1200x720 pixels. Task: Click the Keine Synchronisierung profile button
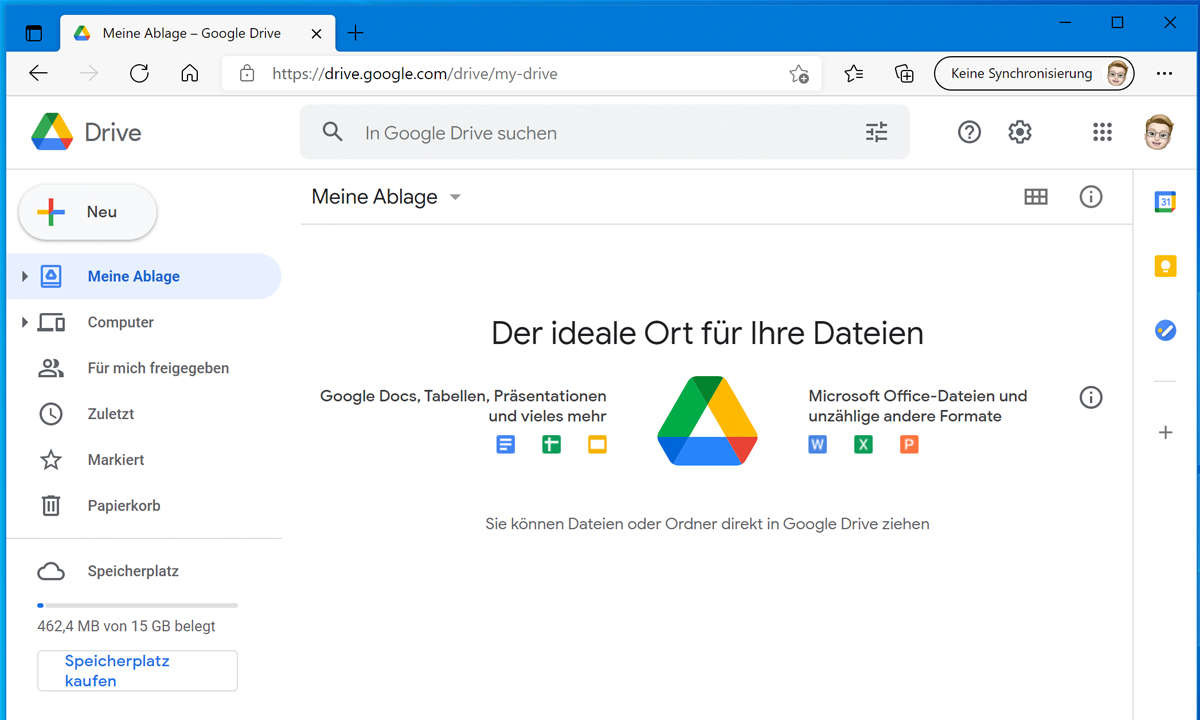point(1034,73)
